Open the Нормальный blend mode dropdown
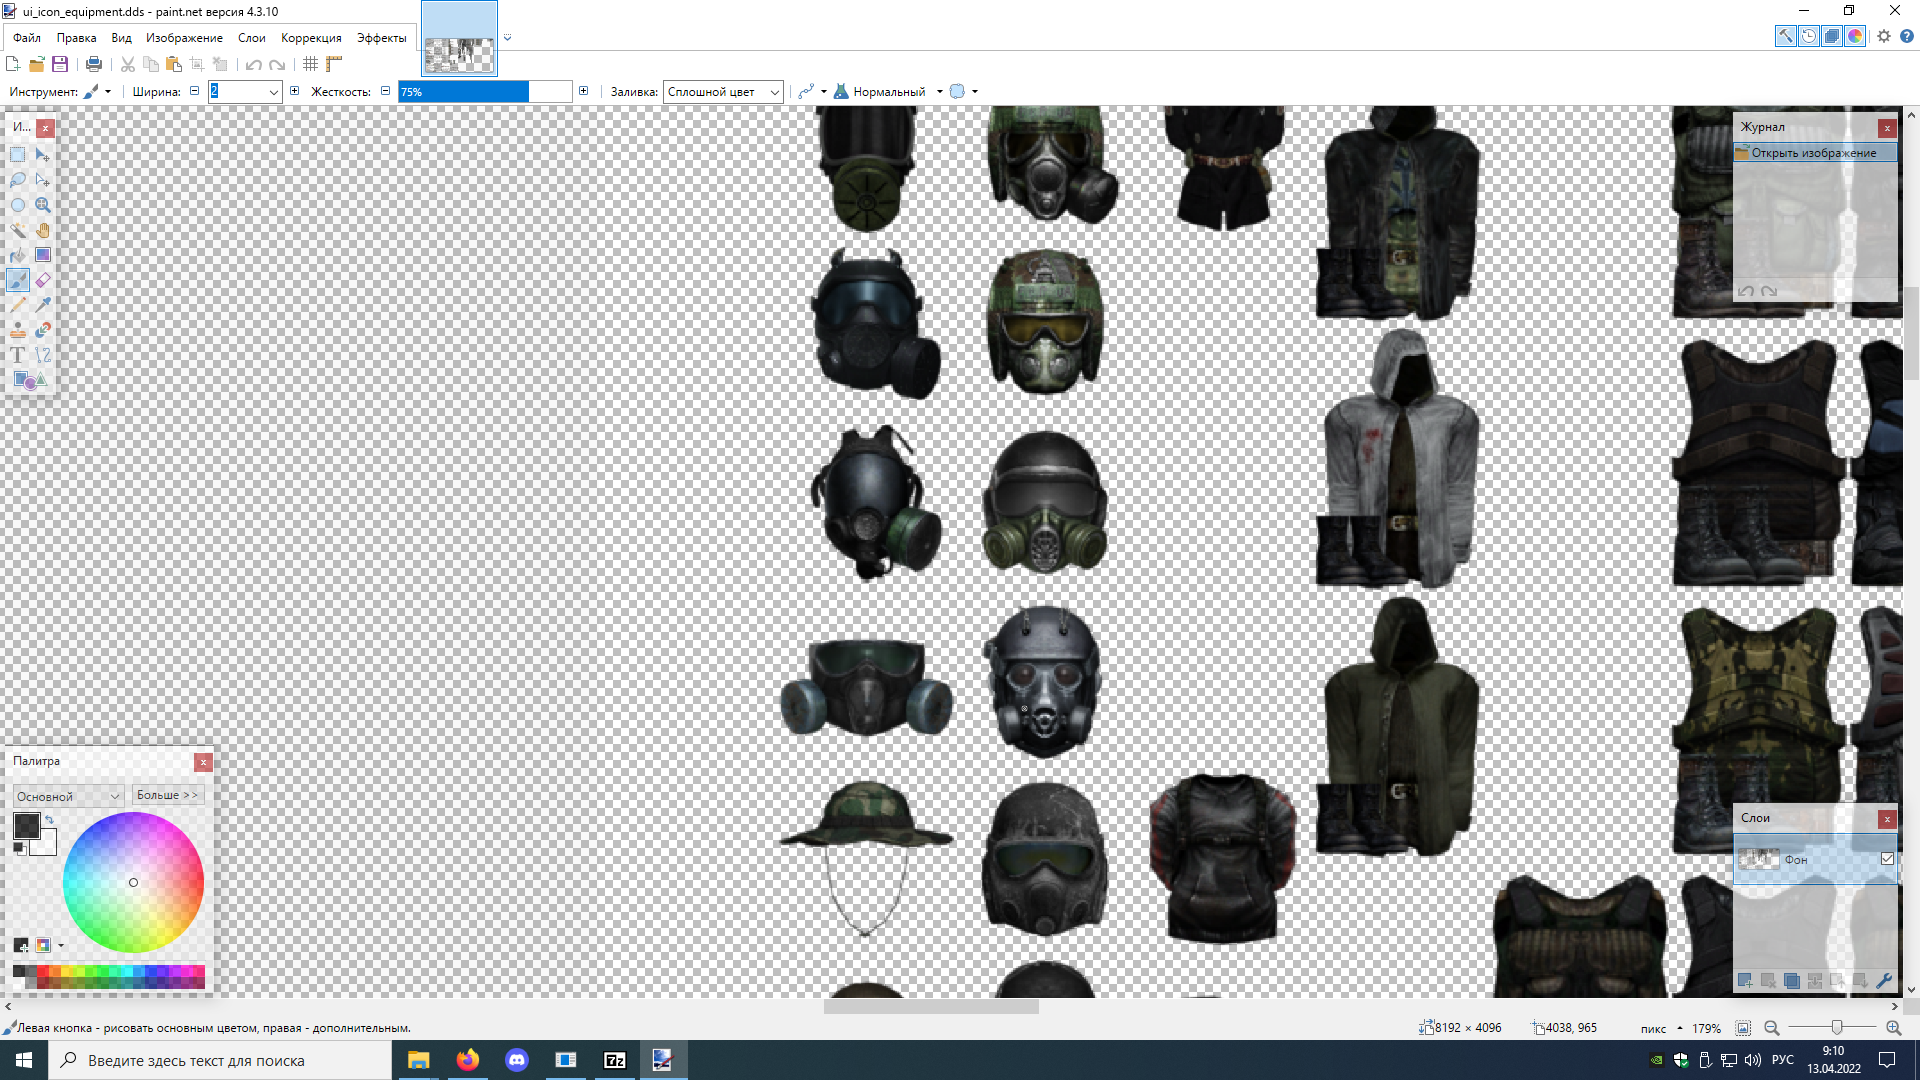The image size is (1920, 1080). click(888, 92)
